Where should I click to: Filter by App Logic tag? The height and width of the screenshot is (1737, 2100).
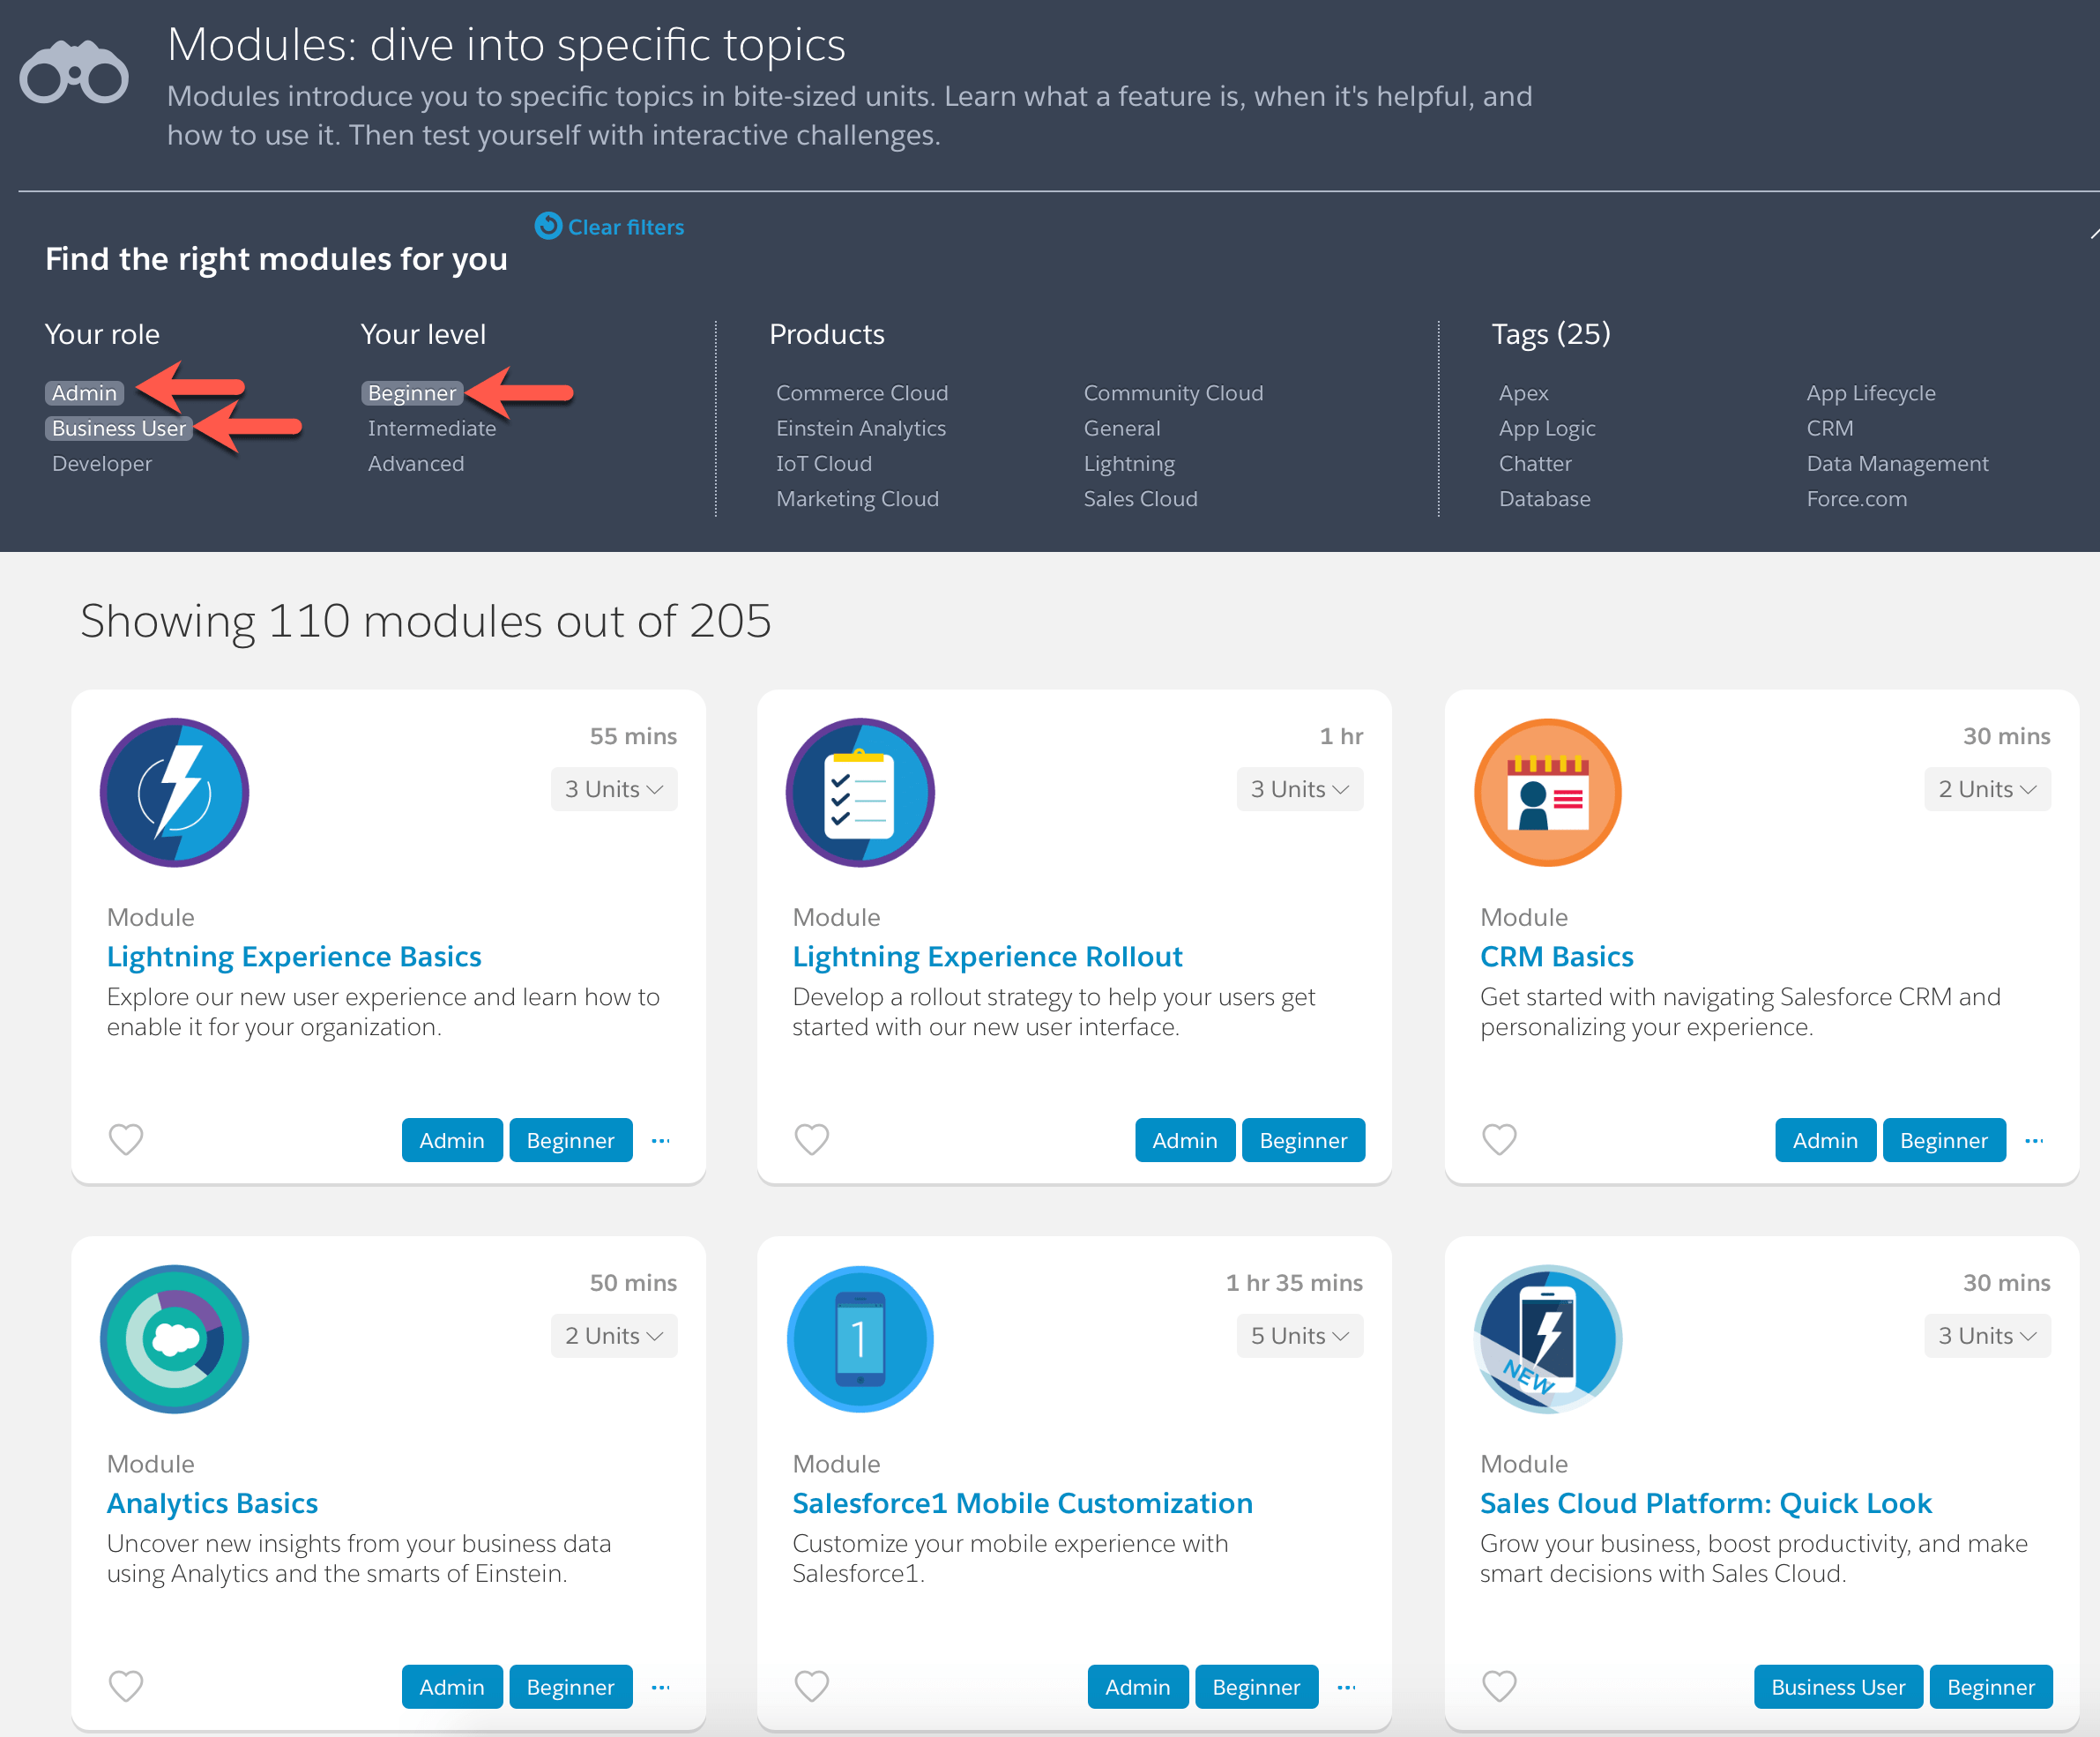click(x=1547, y=428)
